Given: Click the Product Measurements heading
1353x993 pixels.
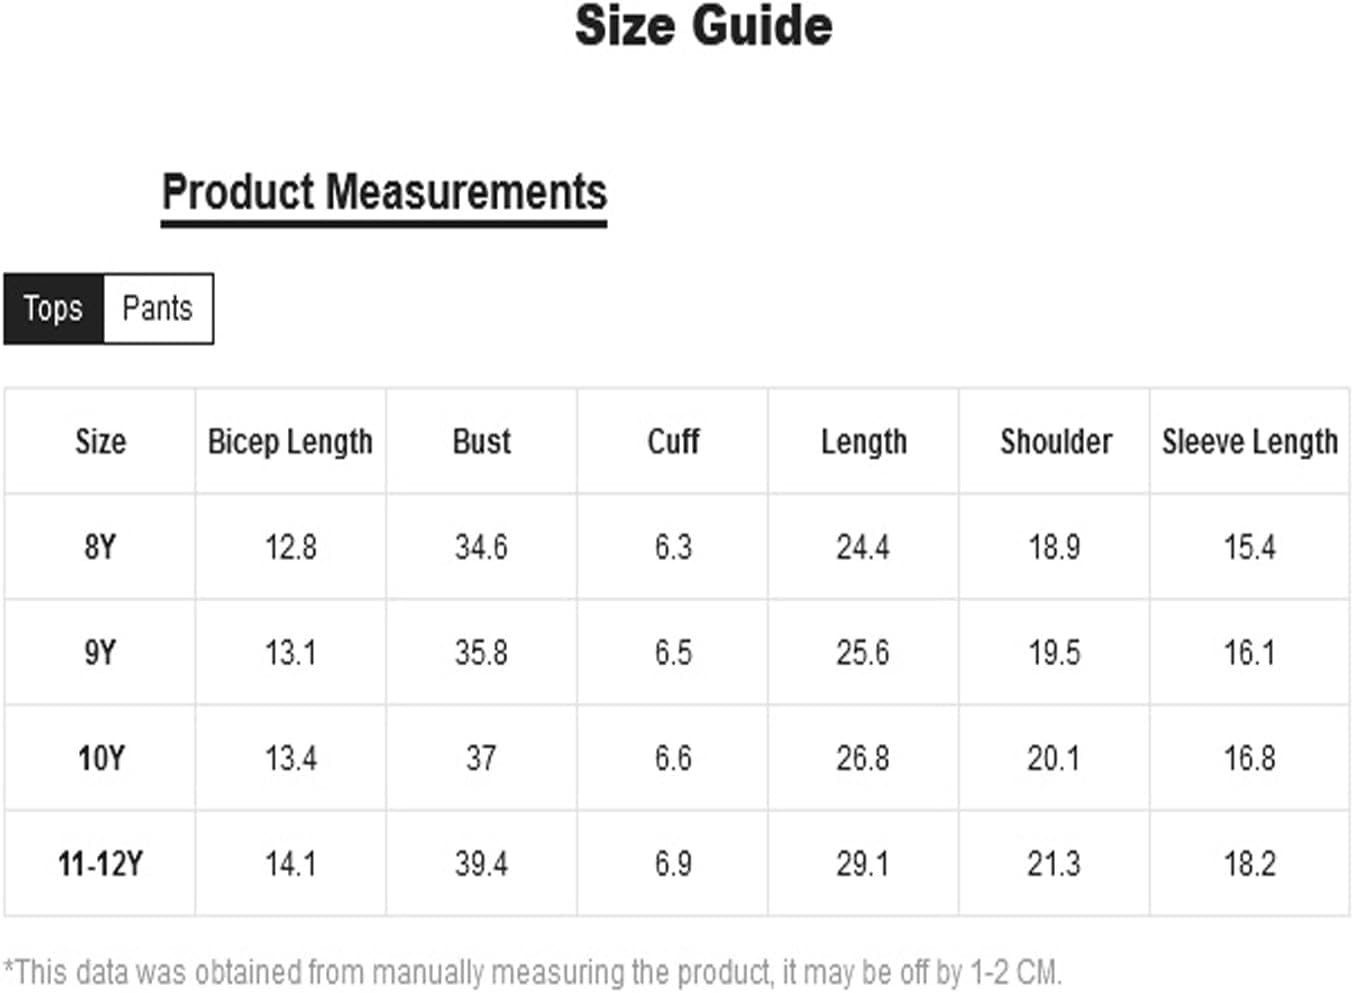Looking at the screenshot, I should pyautogui.click(x=384, y=192).
